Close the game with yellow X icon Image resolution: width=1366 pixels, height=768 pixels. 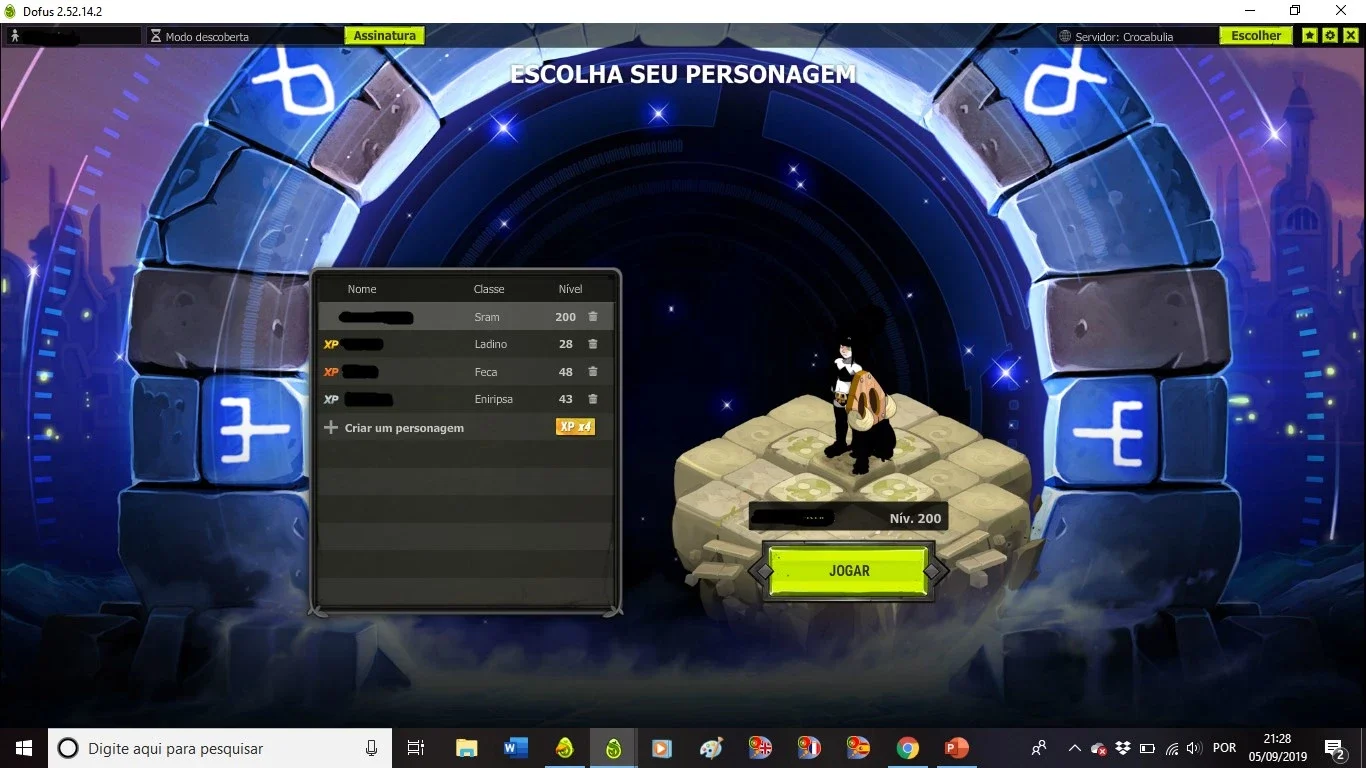click(1351, 35)
